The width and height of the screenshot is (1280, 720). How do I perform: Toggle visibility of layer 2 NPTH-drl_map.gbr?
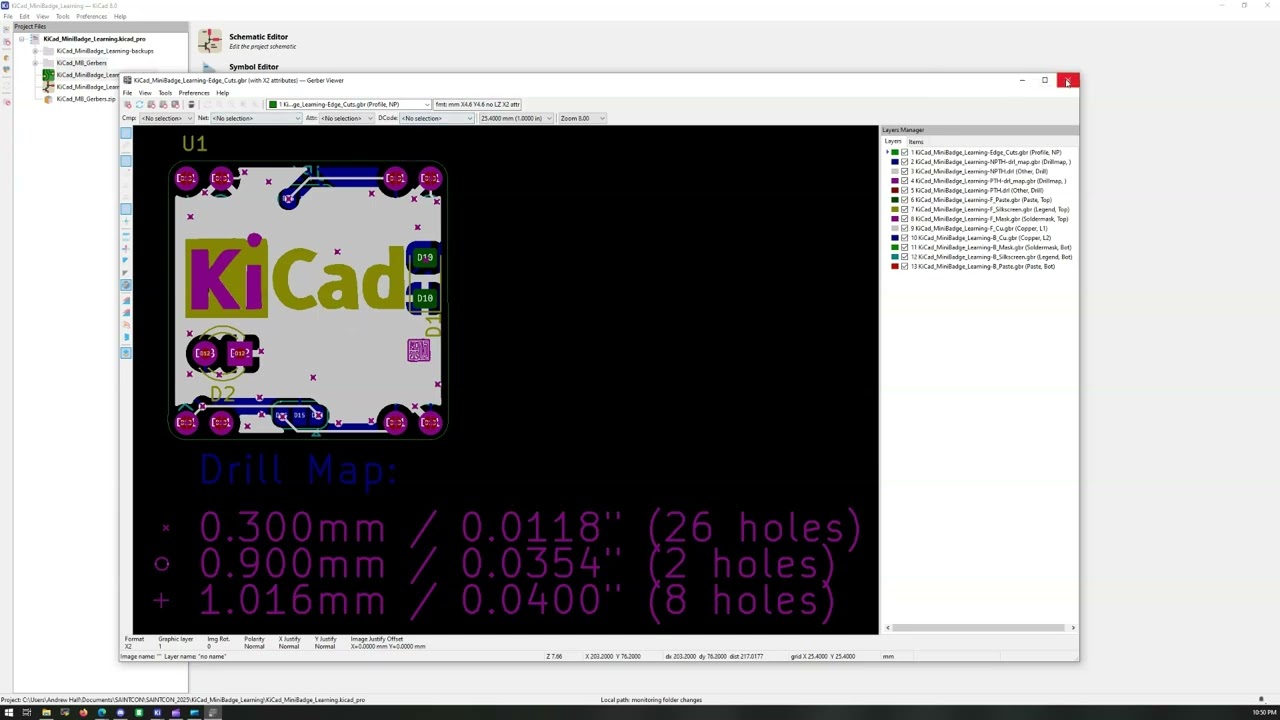tap(905, 162)
